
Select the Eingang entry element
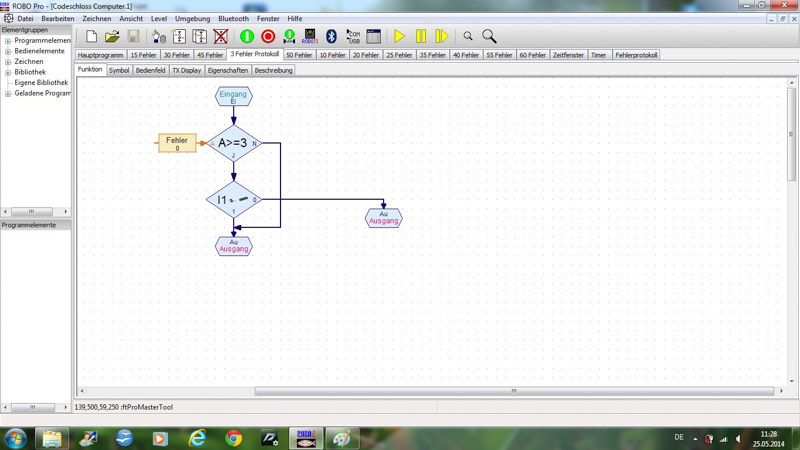[x=234, y=96]
